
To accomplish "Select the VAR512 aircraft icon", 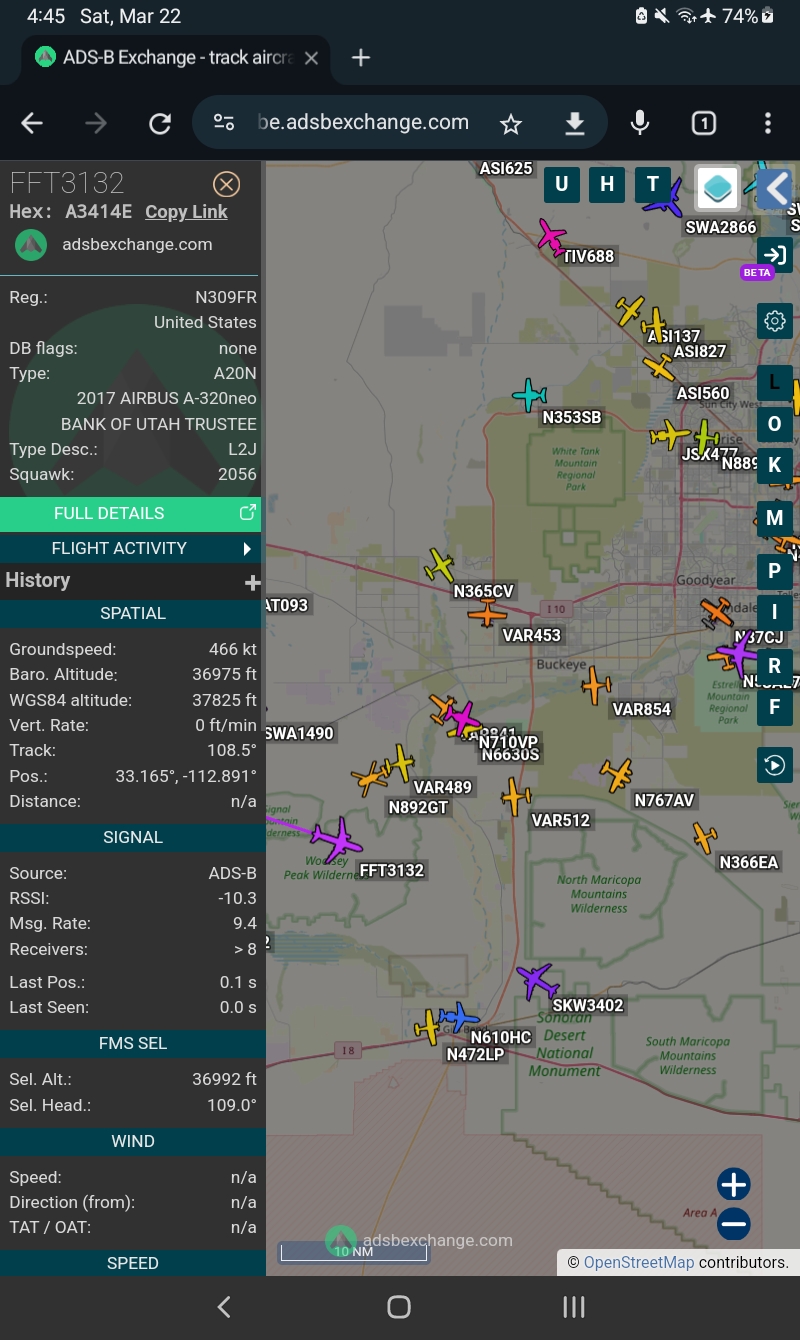I will point(516,797).
